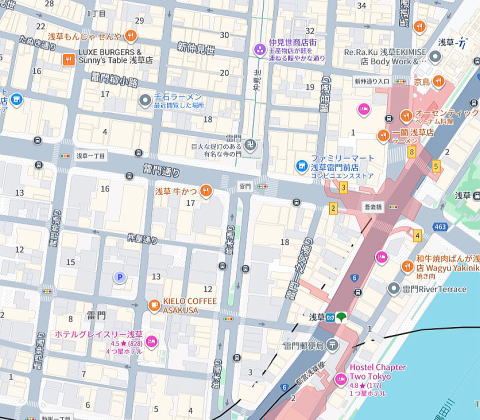Image resolution: width=480 pixels, height=420 pixels.
Task: Open the 仲見世商店街 shopping street marker
Action: pyautogui.click(x=260, y=50)
